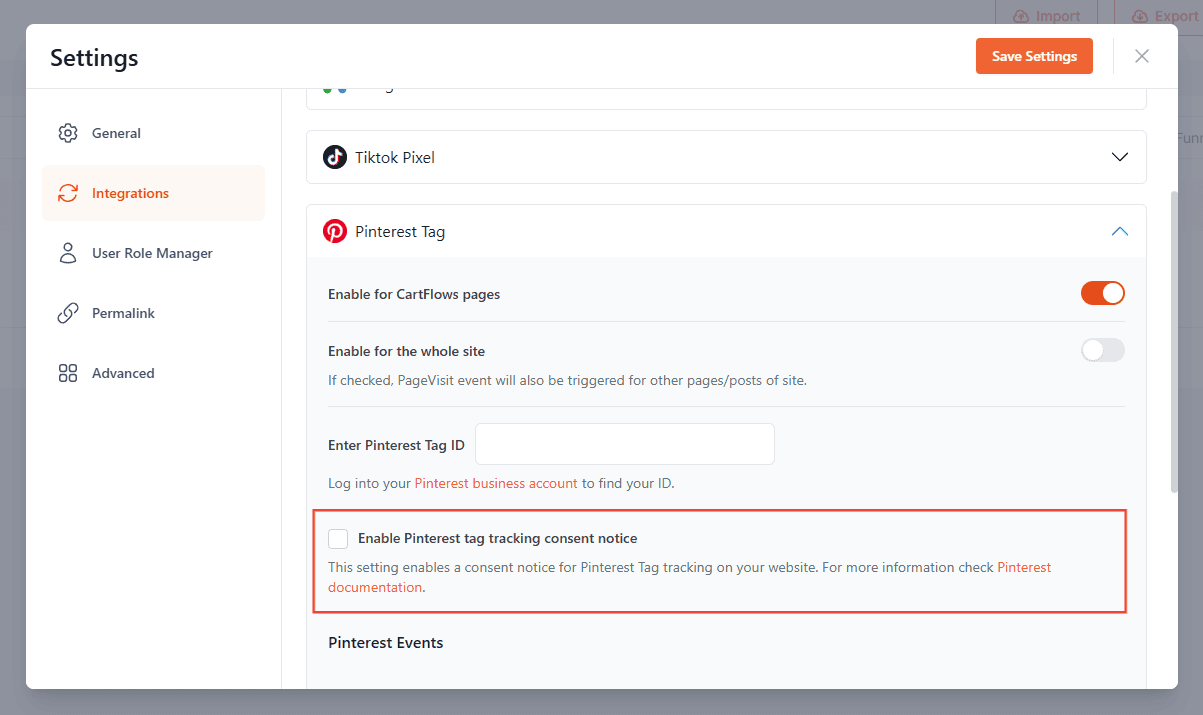Disable the Enable for CartFlows pages toggle
Image resolution: width=1203 pixels, height=715 pixels.
pyautogui.click(x=1102, y=294)
